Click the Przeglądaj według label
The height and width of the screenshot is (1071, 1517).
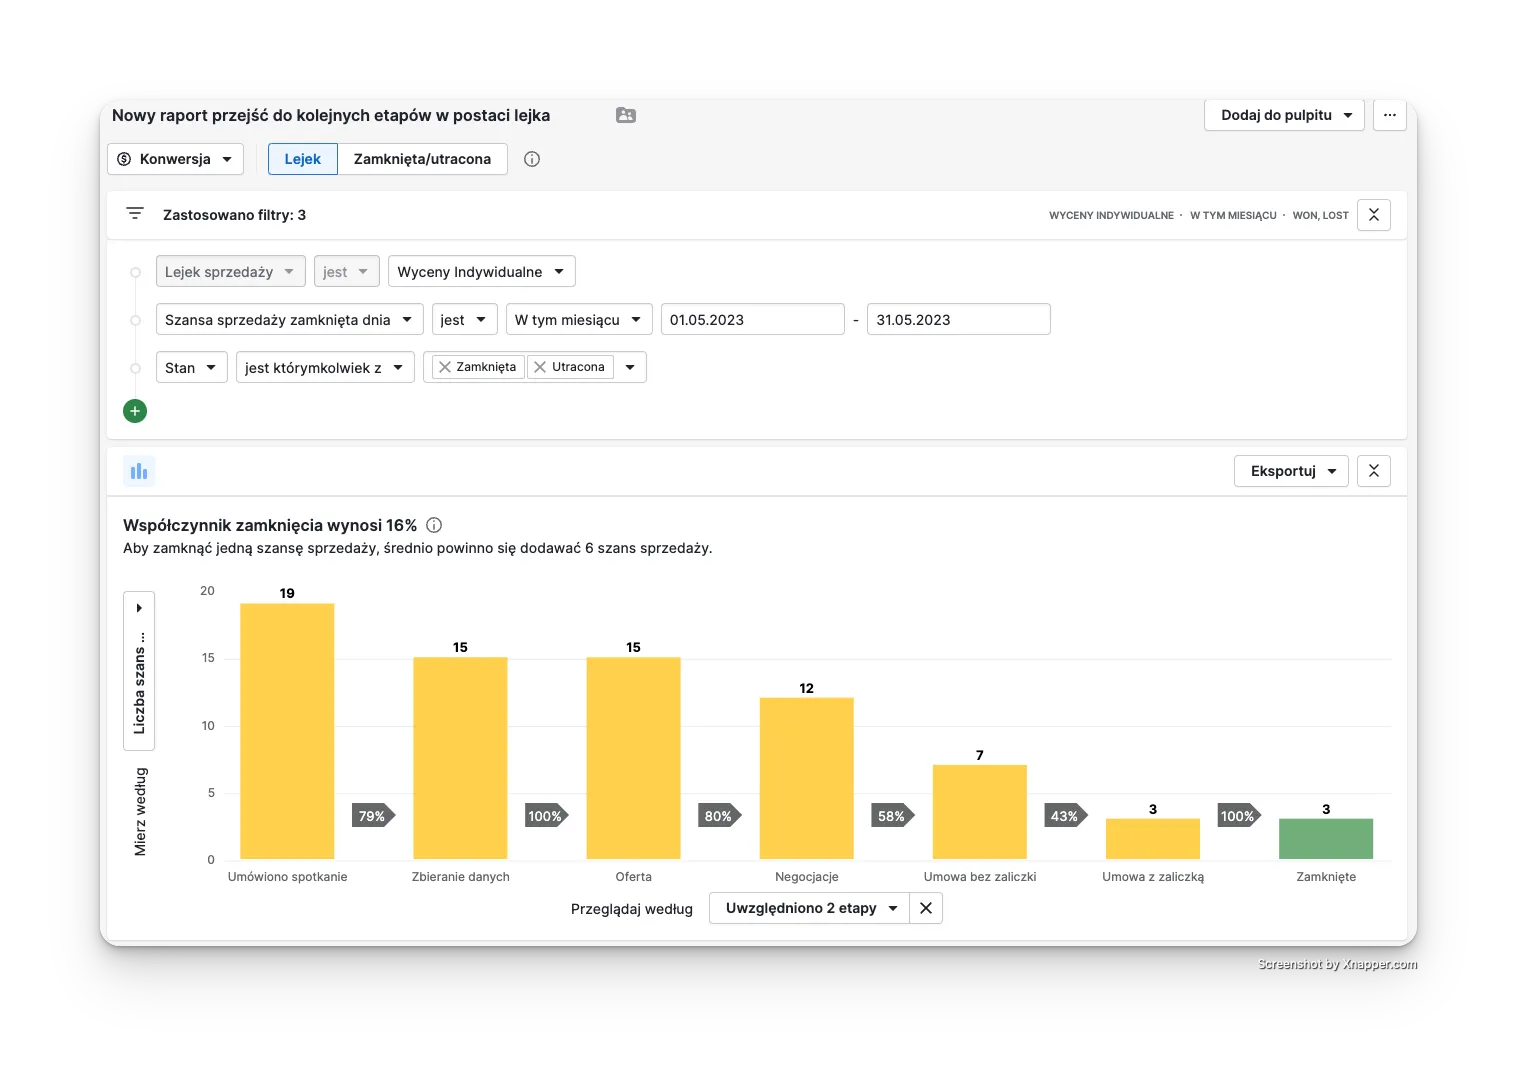pyautogui.click(x=632, y=909)
